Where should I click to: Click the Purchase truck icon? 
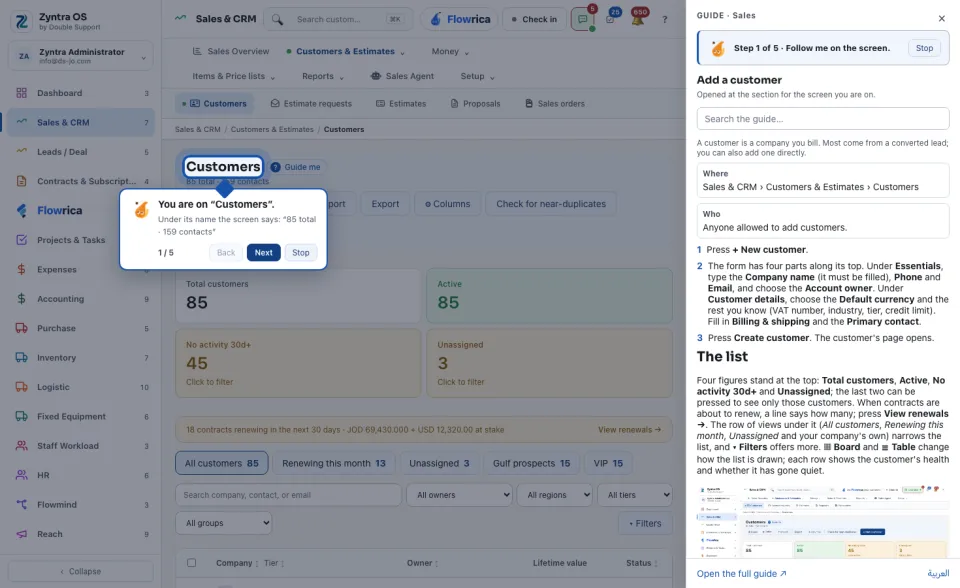point(21,328)
